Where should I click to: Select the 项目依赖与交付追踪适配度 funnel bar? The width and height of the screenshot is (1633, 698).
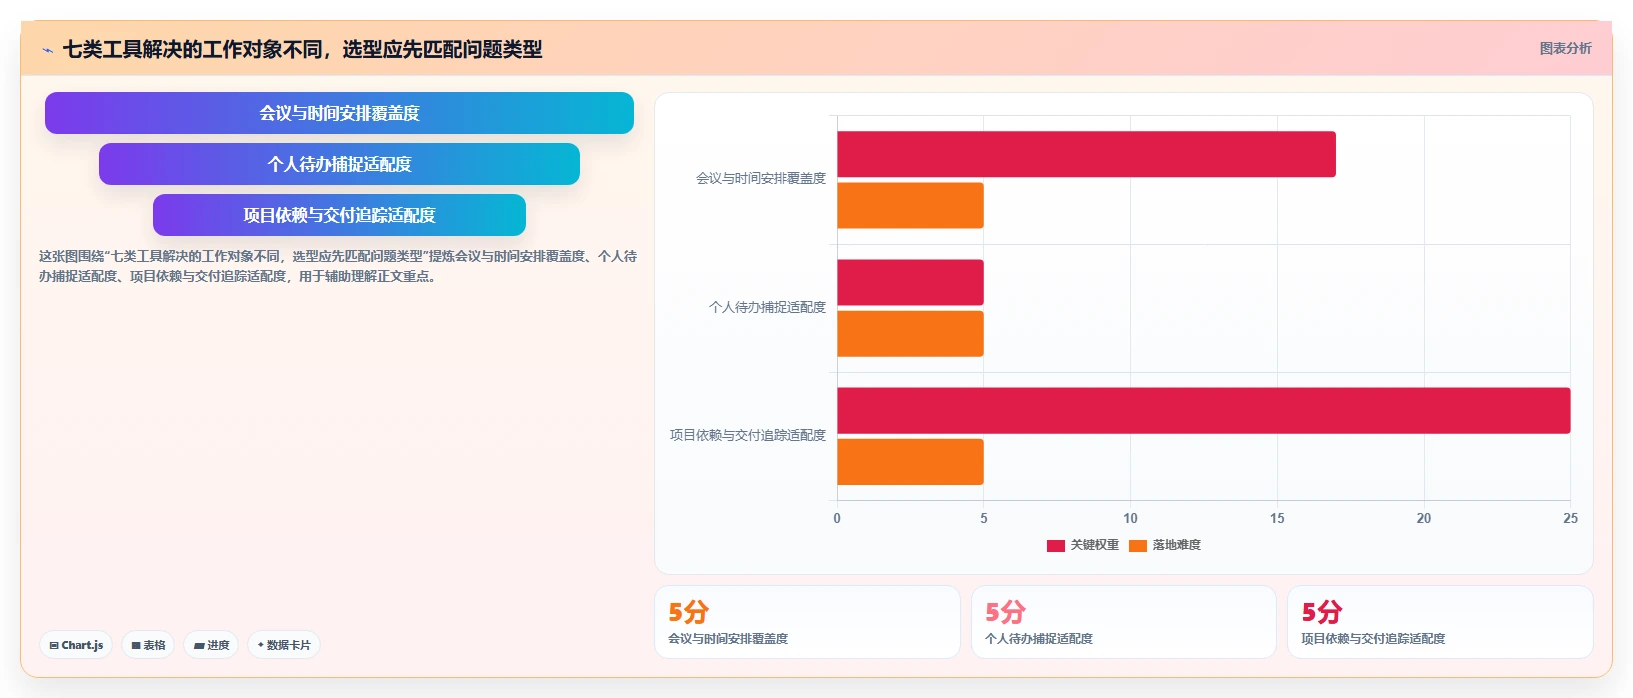pos(339,215)
